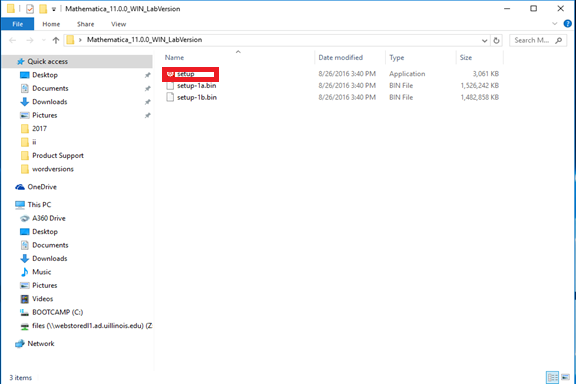This screenshot has height=384, width=576.
Task: Select OneDrive in navigation pane
Action: click(42, 187)
